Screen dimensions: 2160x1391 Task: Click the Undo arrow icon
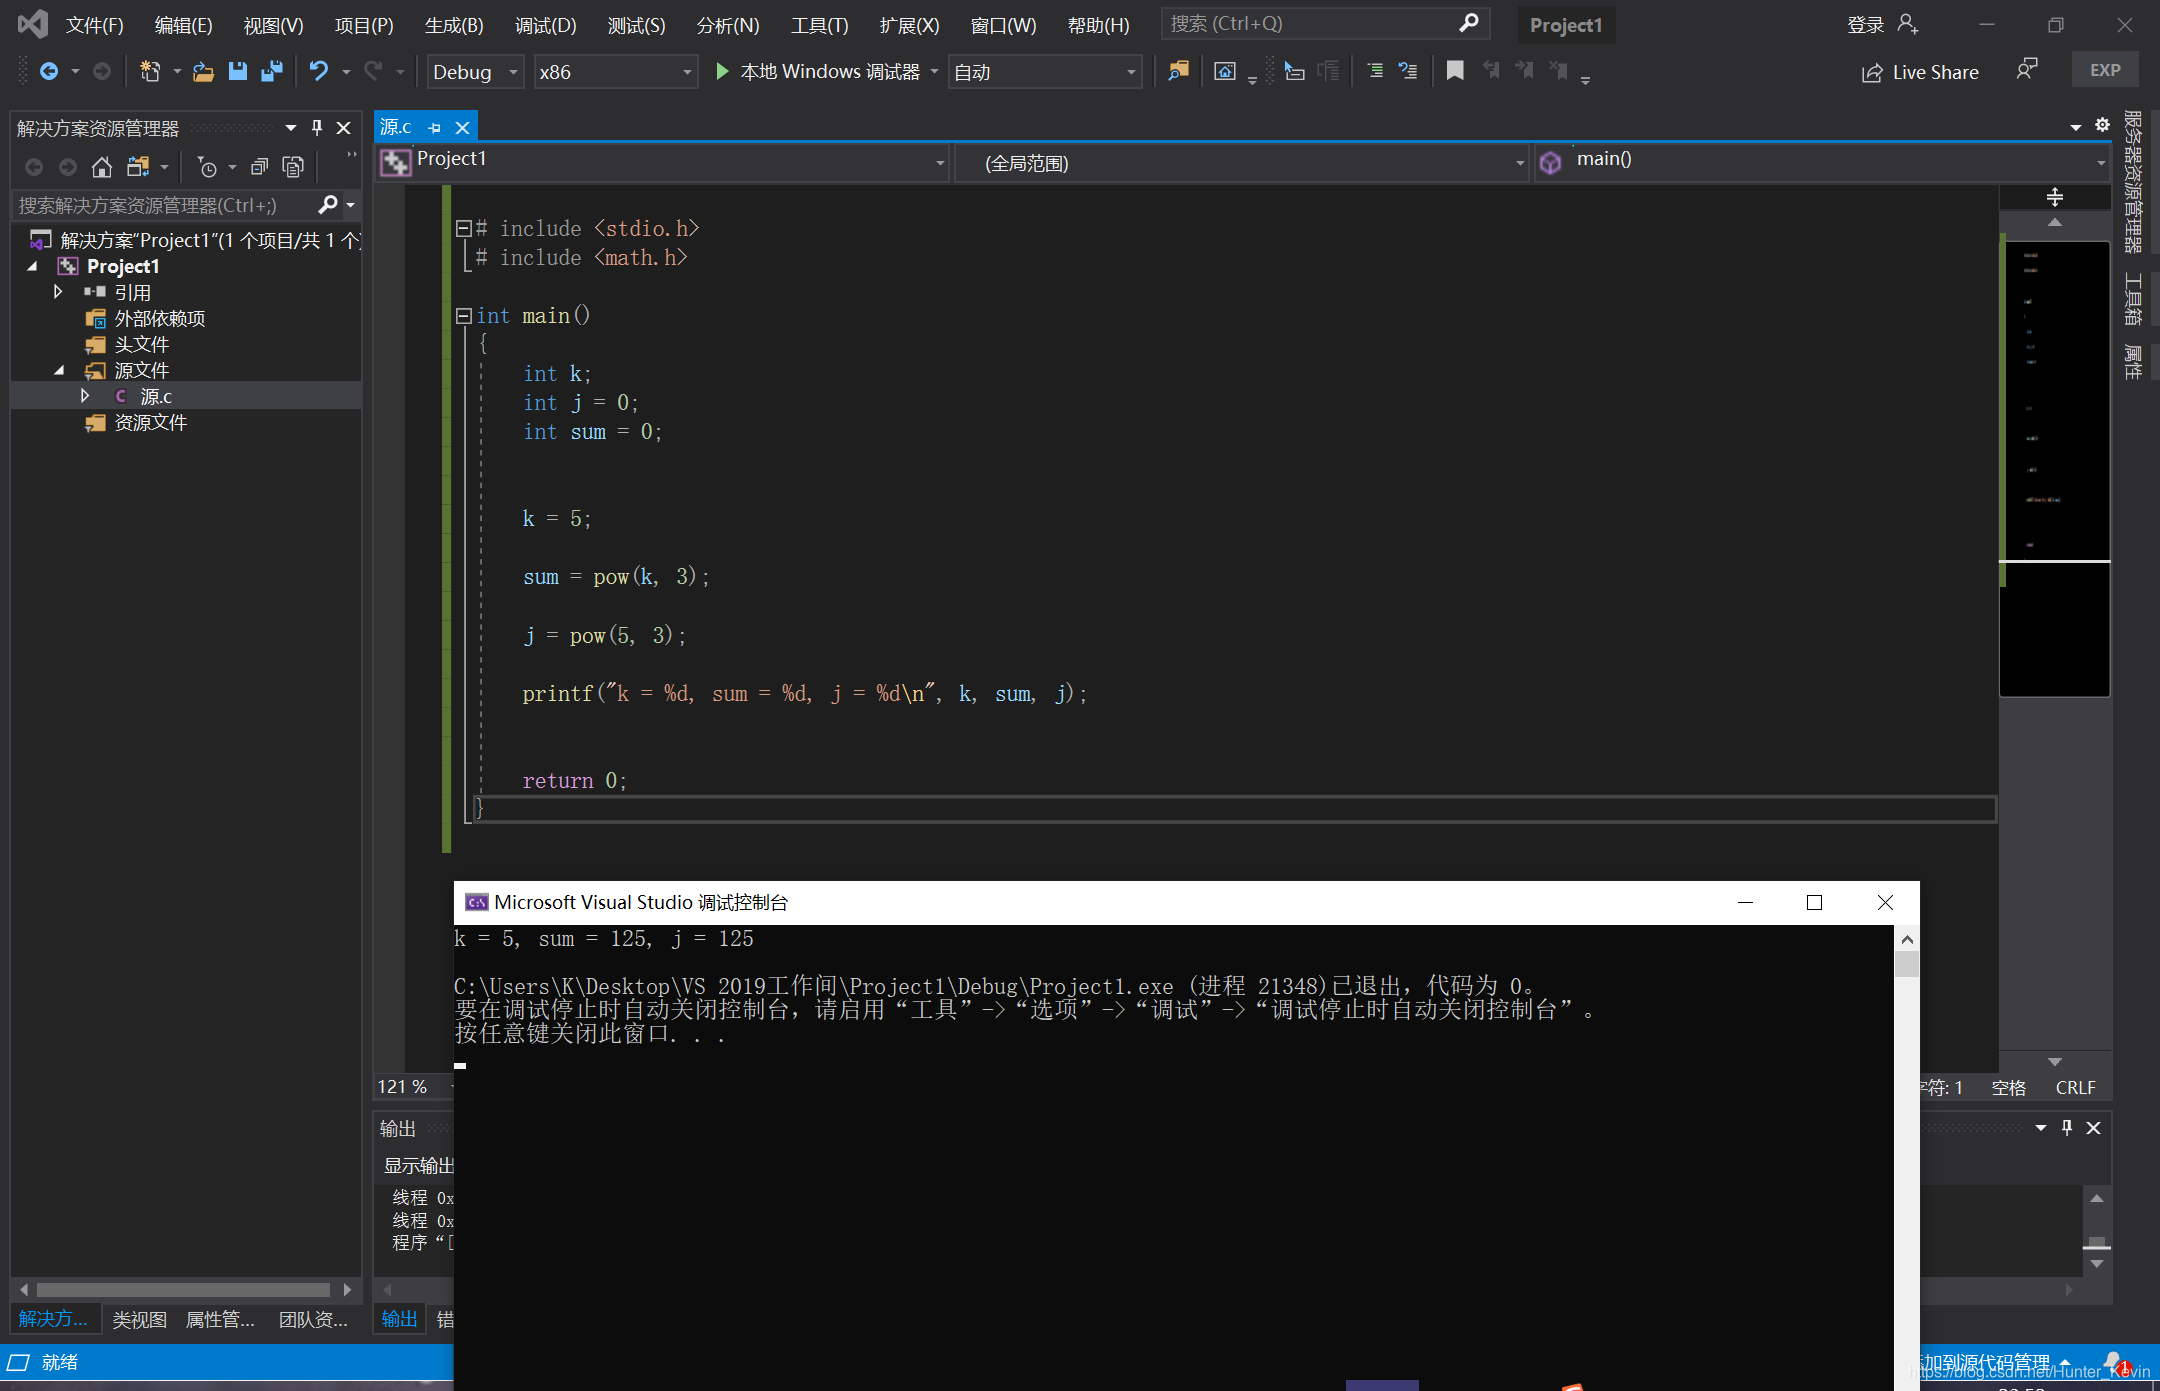click(x=318, y=71)
